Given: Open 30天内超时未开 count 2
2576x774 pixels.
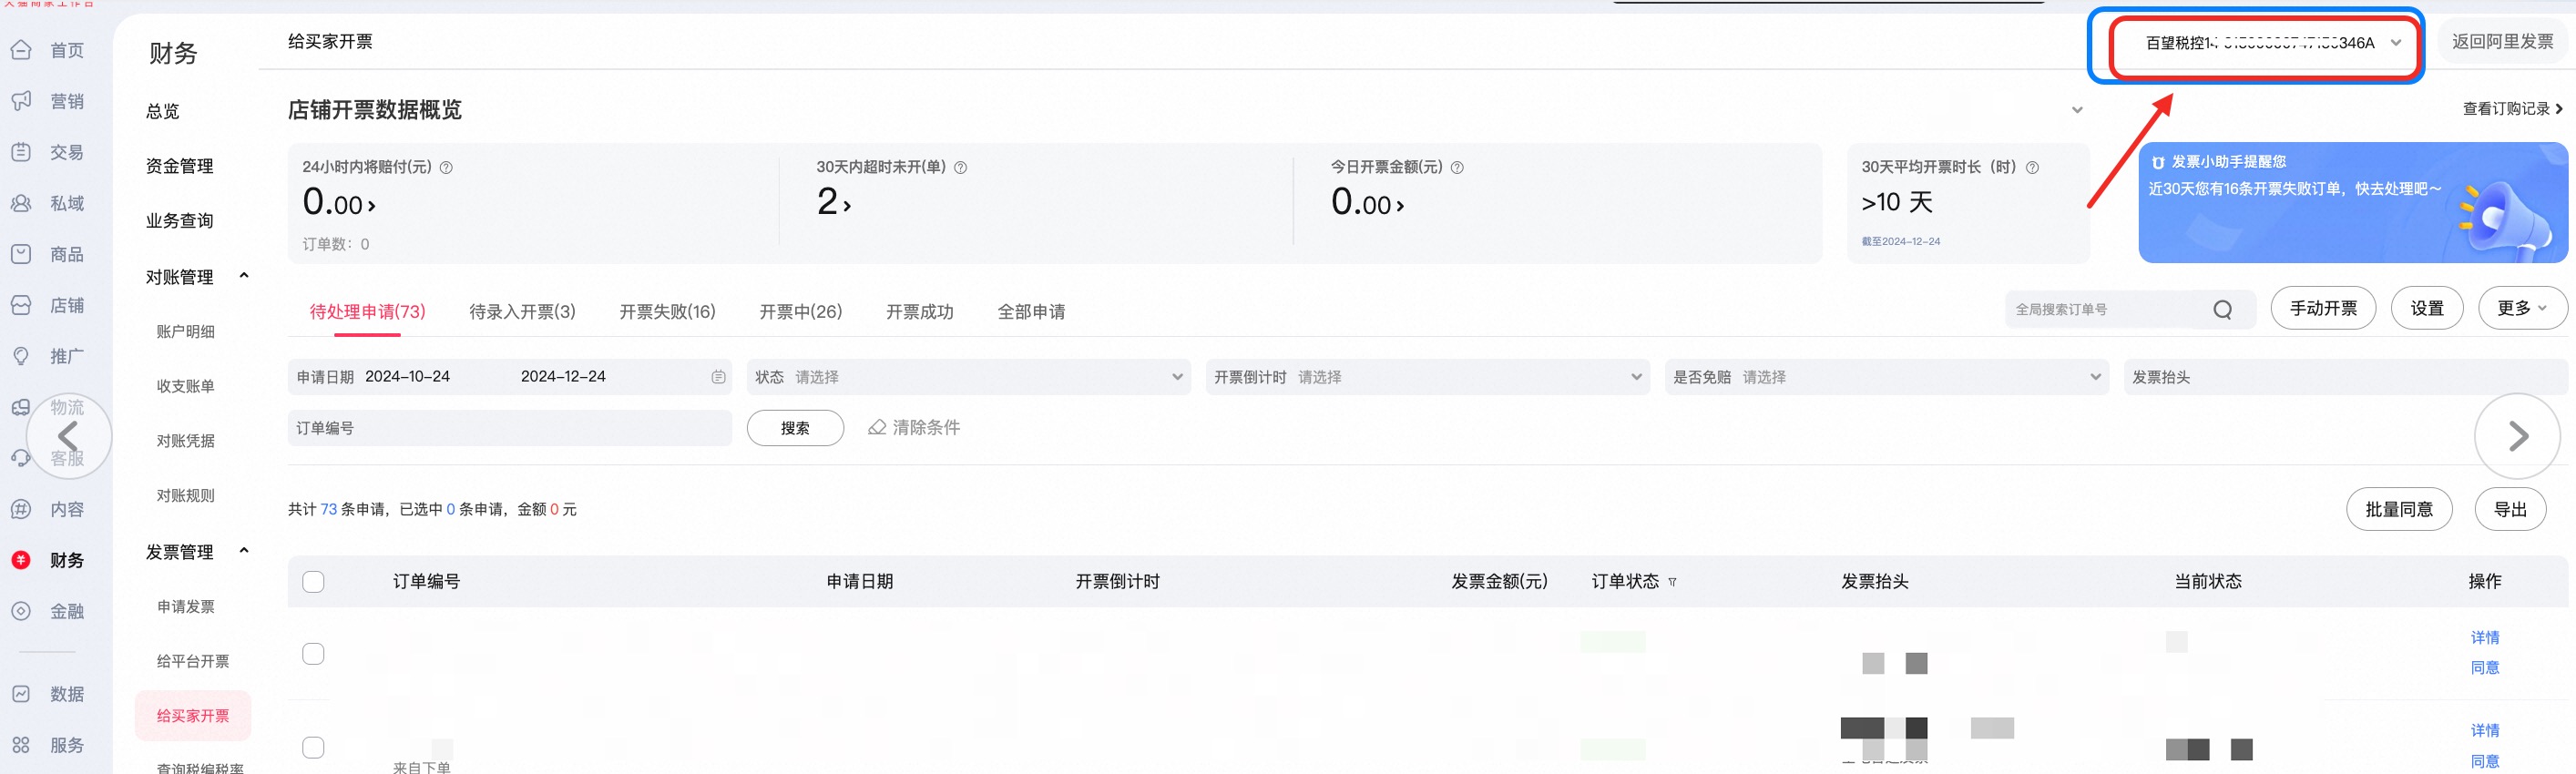Looking at the screenshot, I should 834,203.
